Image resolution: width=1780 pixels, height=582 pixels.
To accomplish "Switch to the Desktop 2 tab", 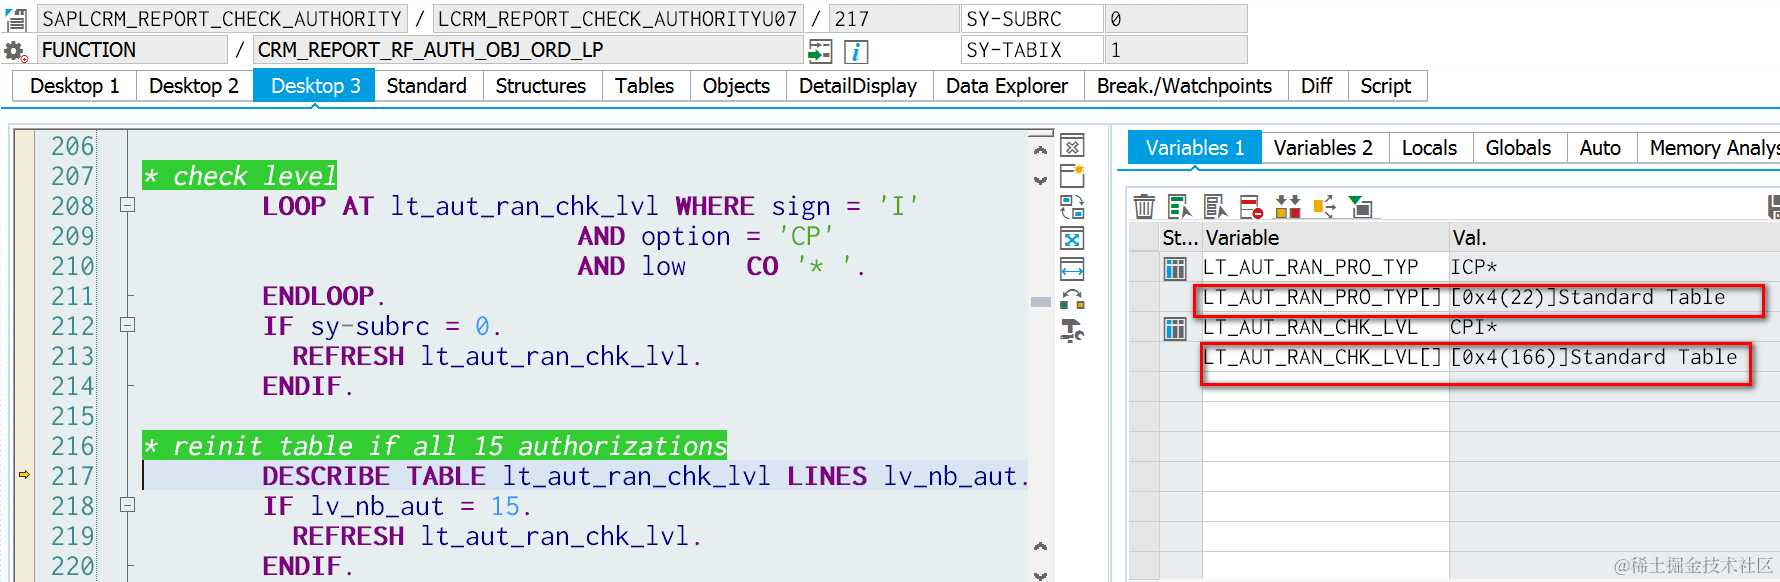I will click(194, 86).
